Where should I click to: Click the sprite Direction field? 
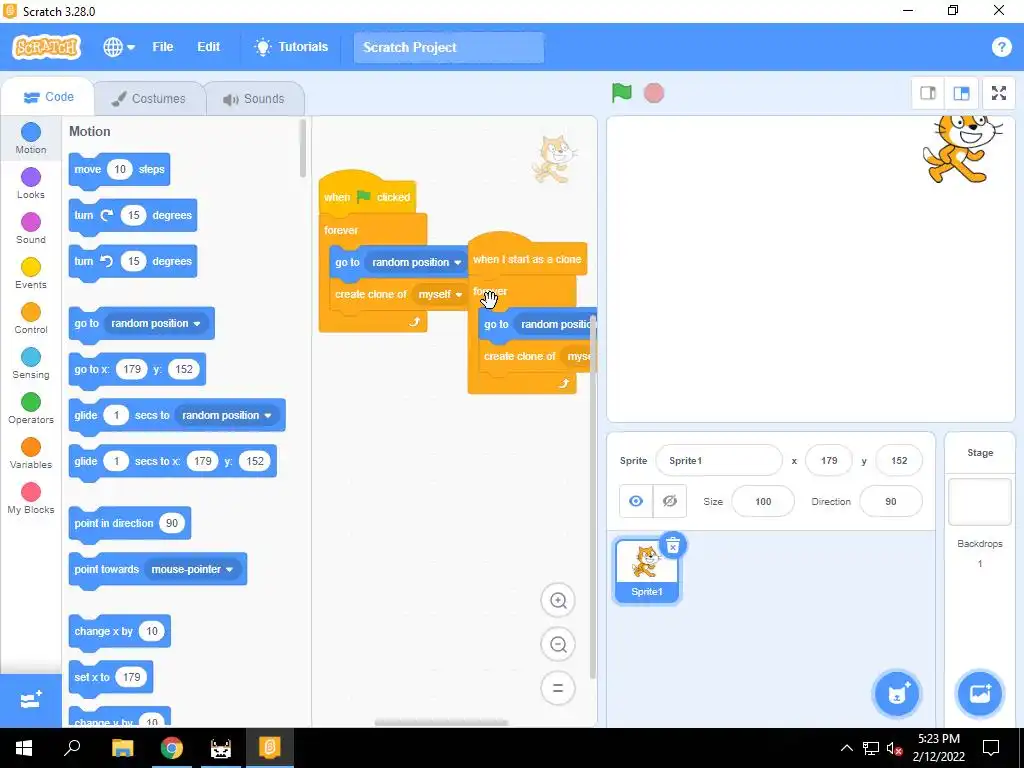click(x=891, y=502)
